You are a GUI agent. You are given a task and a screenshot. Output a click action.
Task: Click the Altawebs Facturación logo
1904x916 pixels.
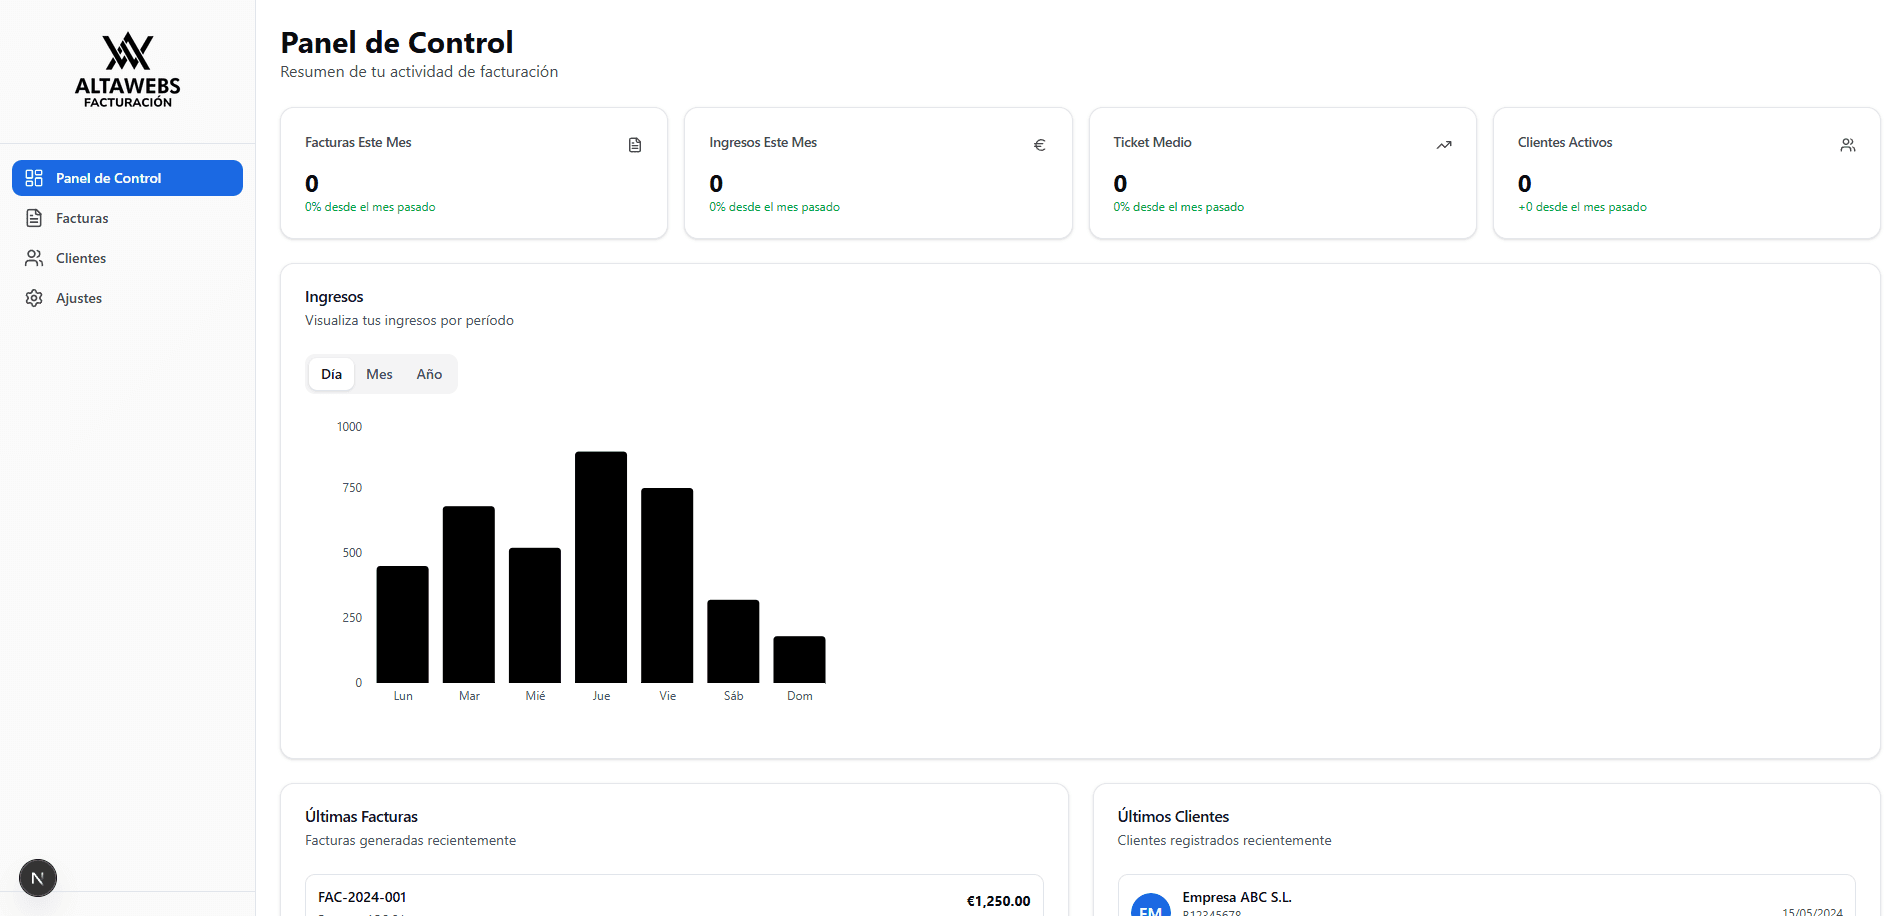(128, 70)
